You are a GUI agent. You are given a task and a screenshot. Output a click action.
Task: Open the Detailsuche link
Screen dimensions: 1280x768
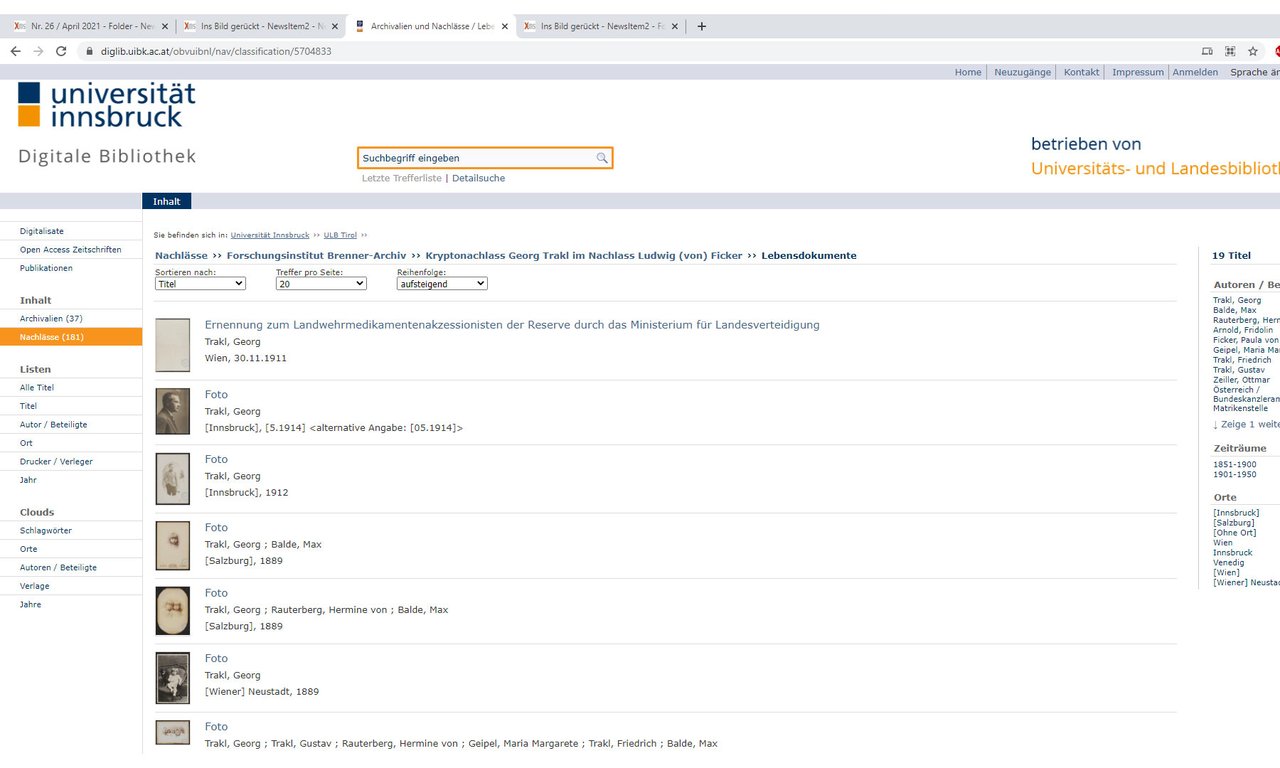pos(478,178)
